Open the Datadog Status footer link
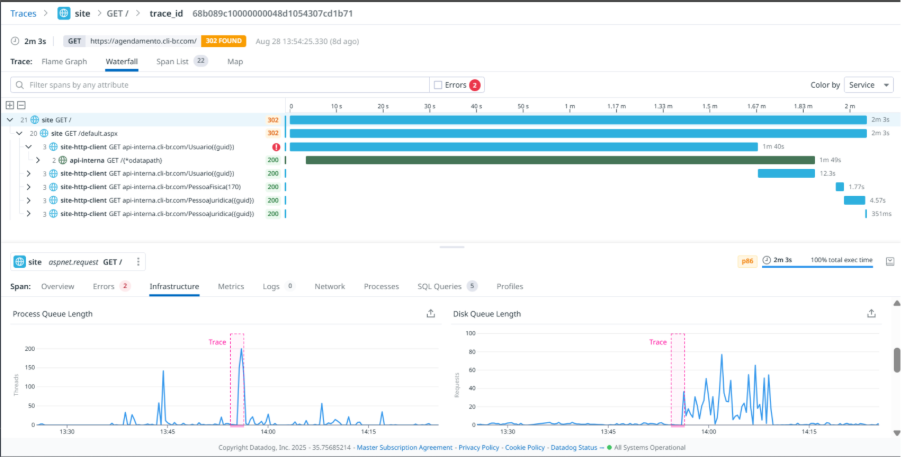Image resolution: width=901 pixels, height=457 pixels. click(x=576, y=448)
